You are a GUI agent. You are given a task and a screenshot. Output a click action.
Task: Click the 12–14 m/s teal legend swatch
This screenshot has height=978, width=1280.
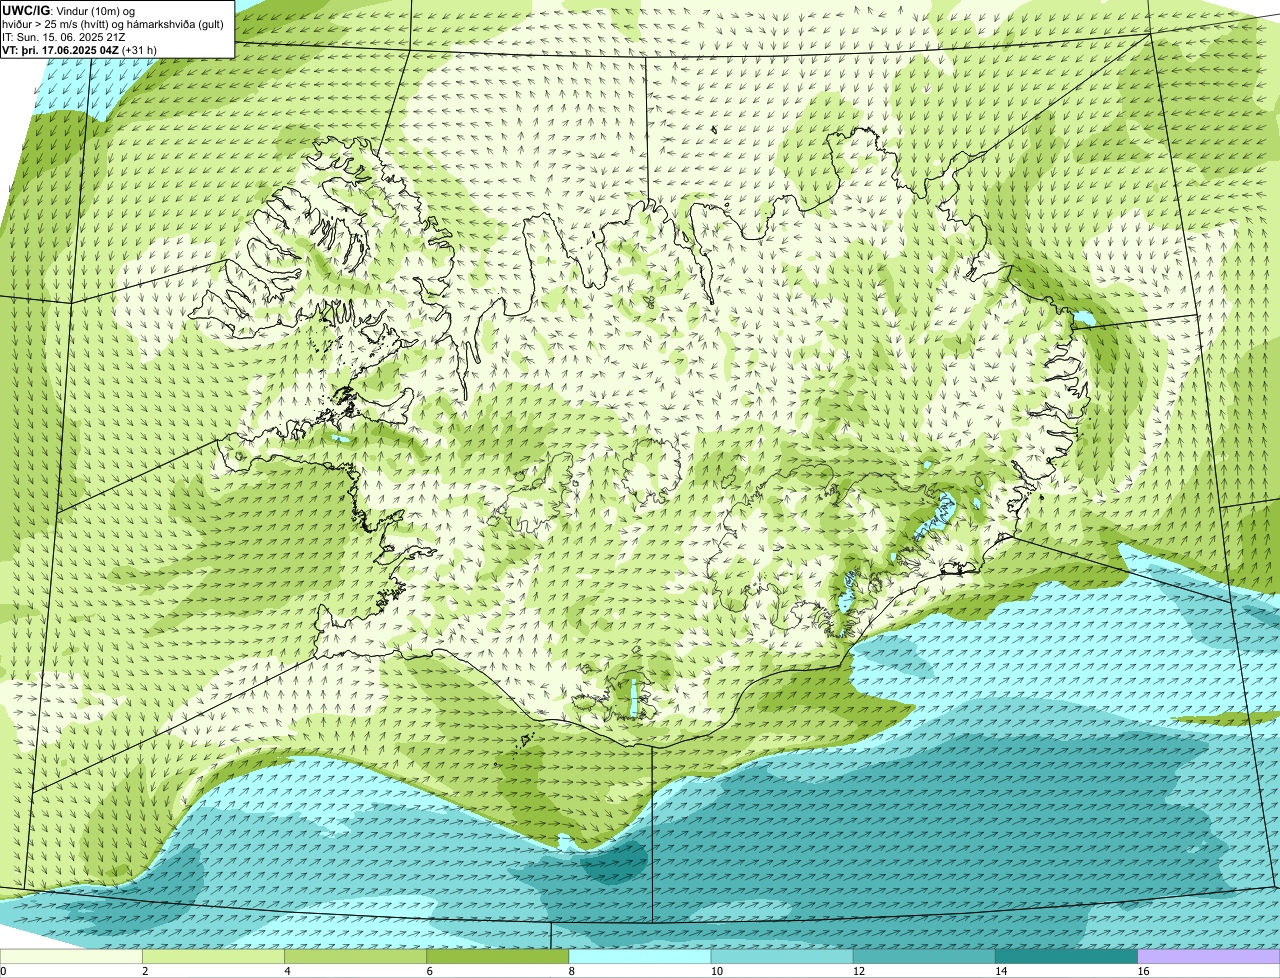[924, 957]
